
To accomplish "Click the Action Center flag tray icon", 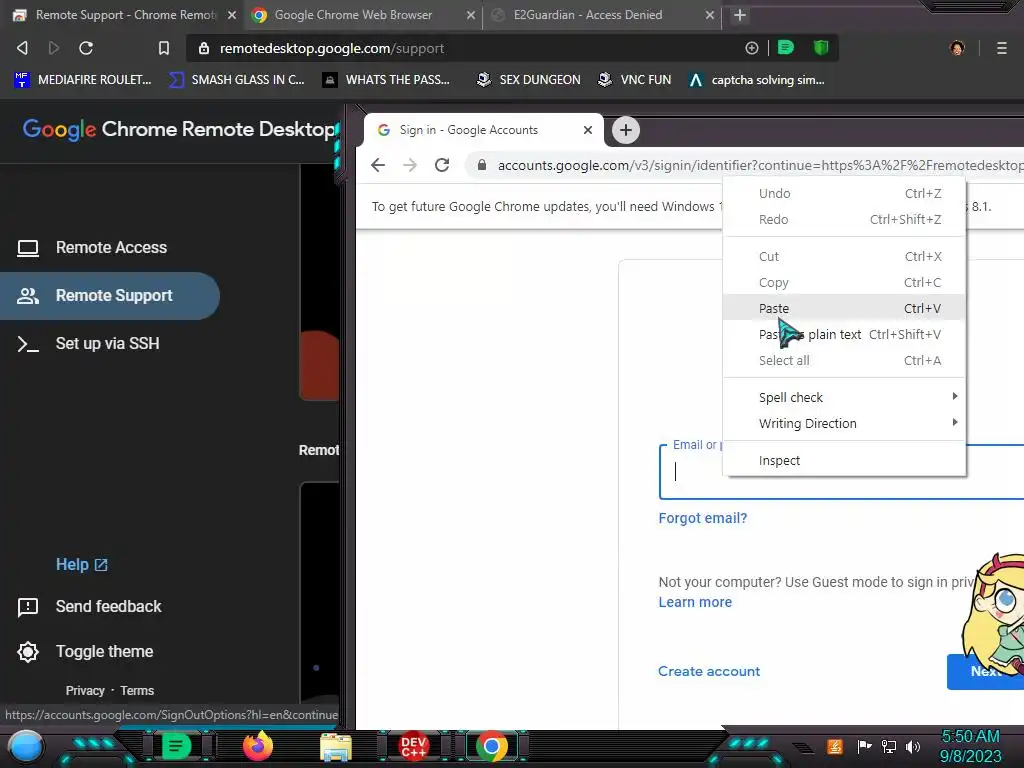I will (864, 746).
